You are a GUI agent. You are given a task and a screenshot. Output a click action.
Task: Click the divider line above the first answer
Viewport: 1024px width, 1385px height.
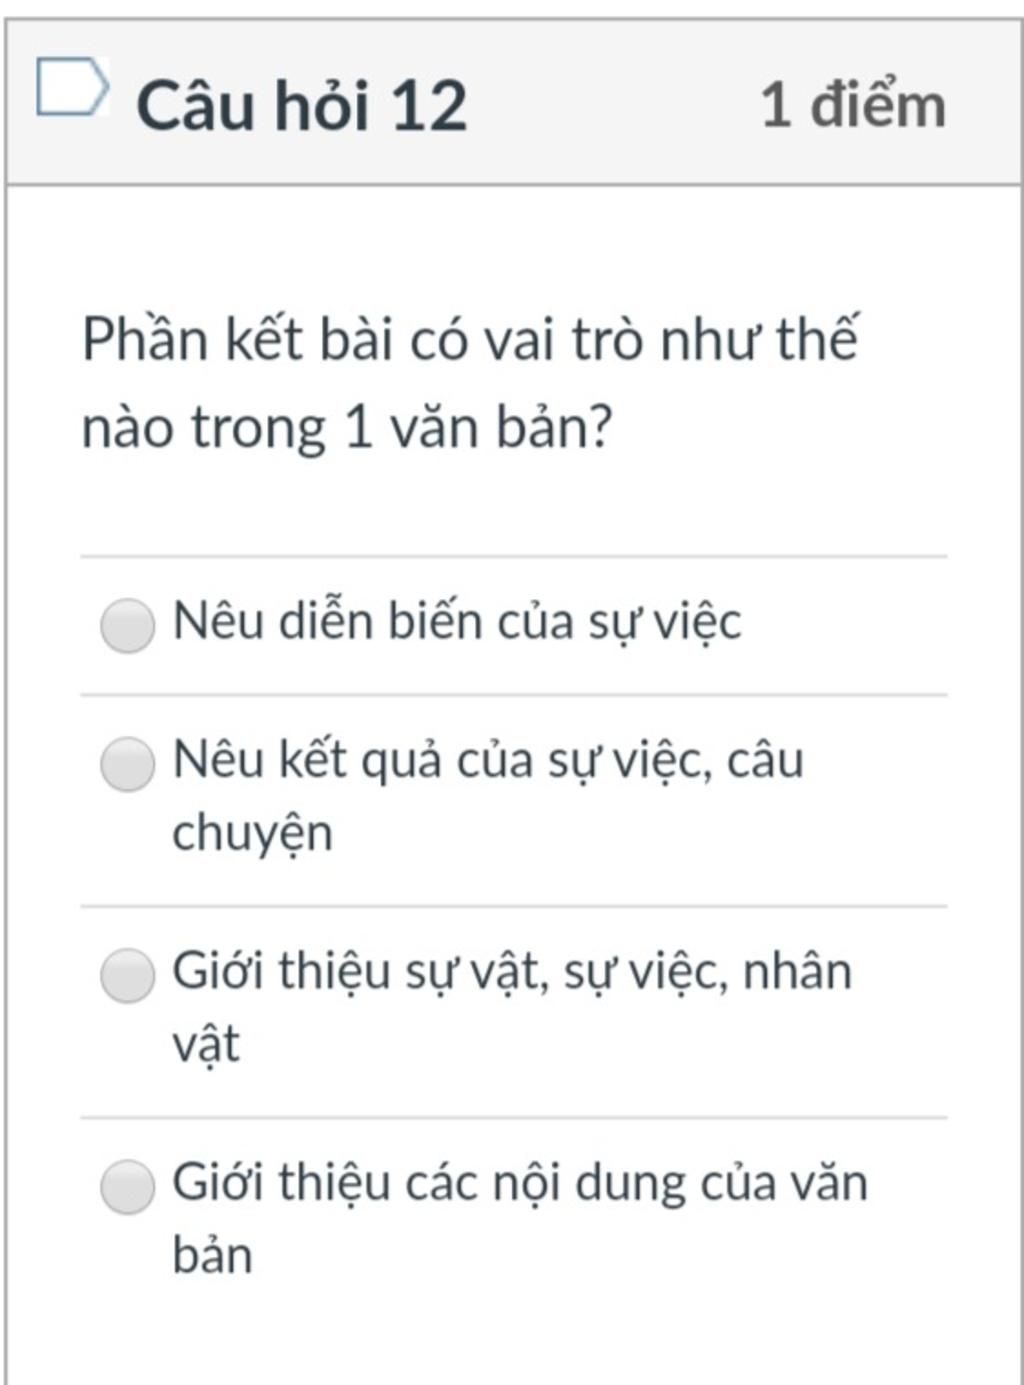(x=513, y=556)
